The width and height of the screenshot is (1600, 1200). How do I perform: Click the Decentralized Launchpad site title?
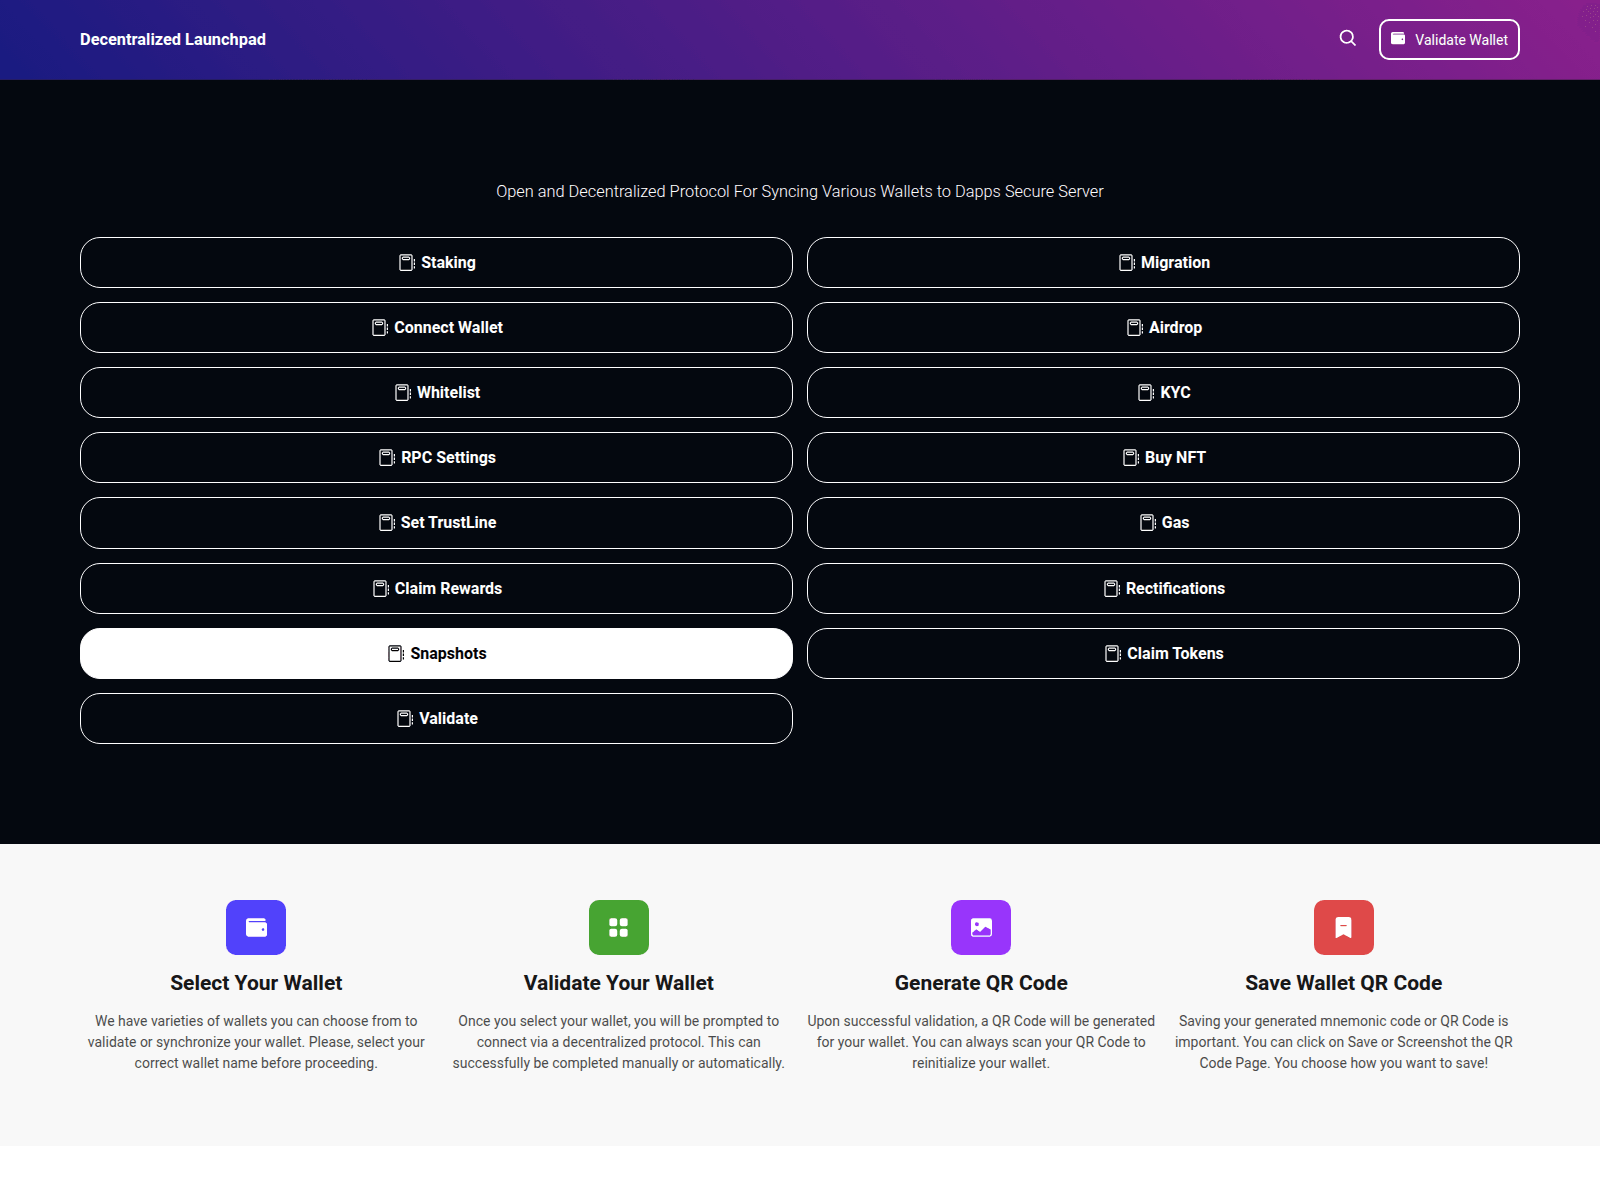pos(173,39)
